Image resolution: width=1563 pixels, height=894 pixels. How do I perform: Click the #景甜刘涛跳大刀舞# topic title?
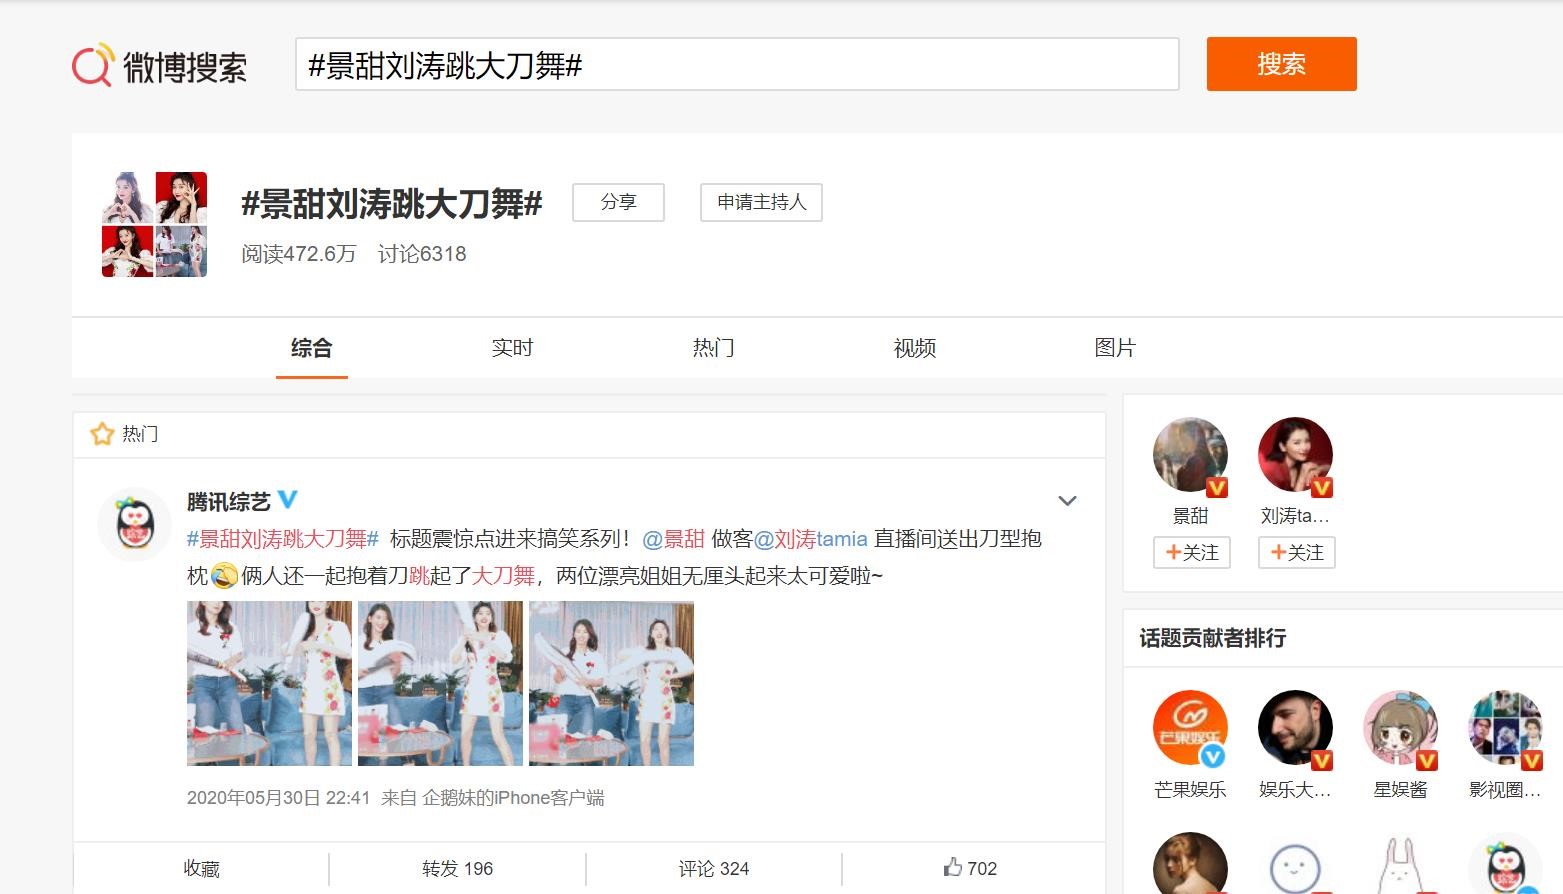tap(392, 204)
